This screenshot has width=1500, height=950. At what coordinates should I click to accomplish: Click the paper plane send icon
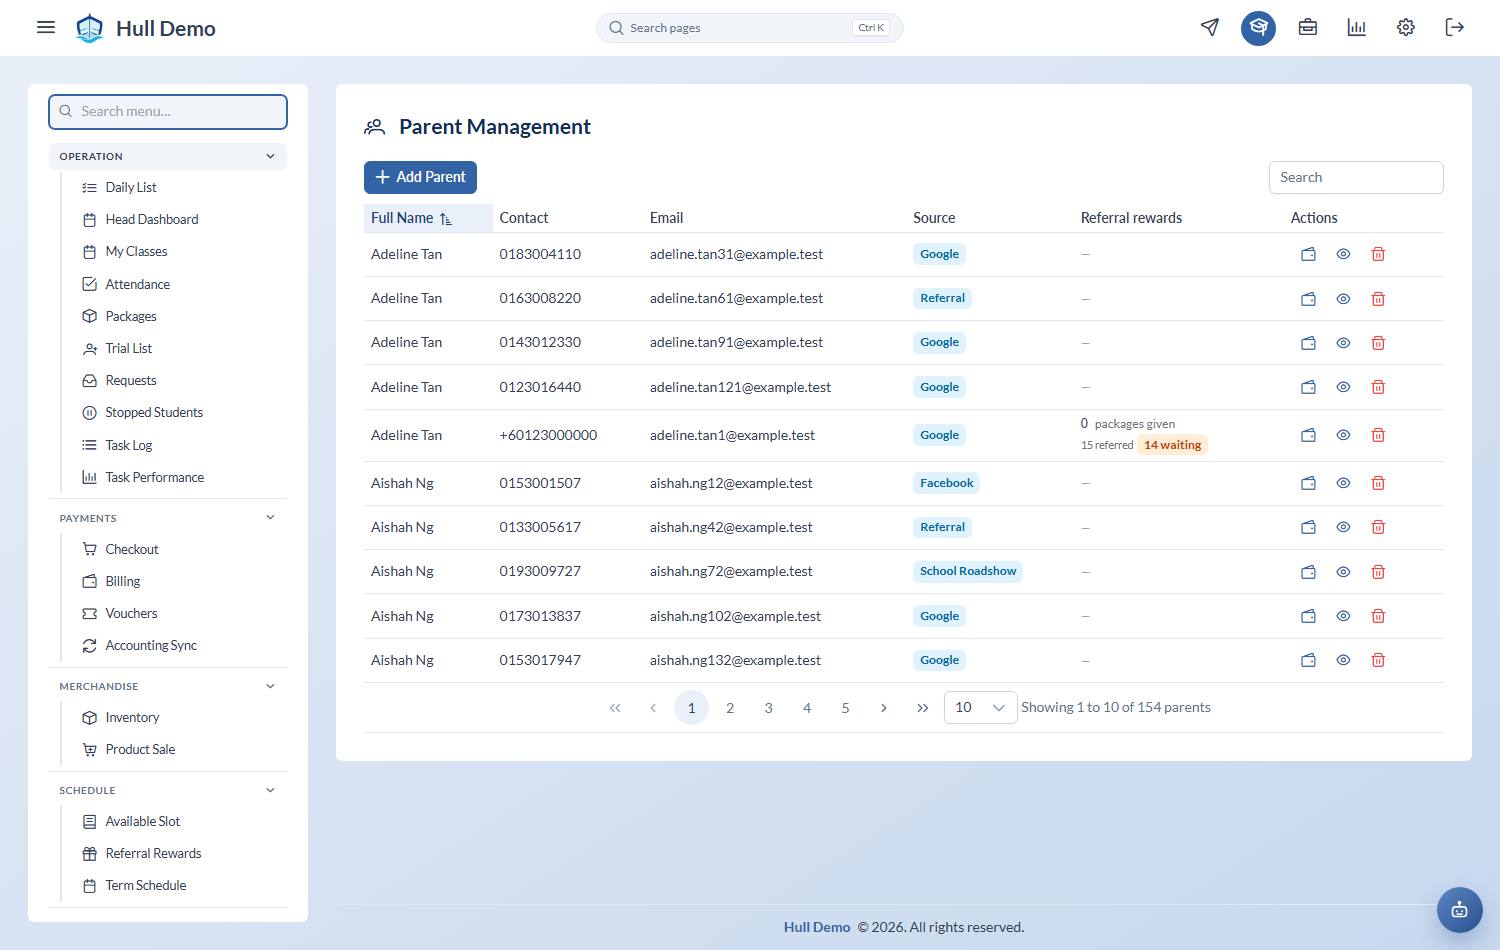point(1210,27)
